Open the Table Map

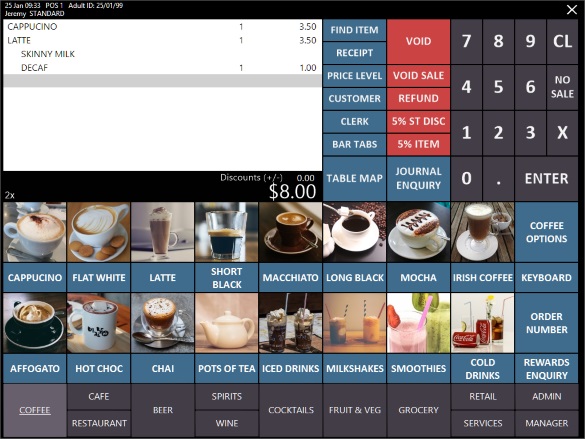tap(354, 178)
